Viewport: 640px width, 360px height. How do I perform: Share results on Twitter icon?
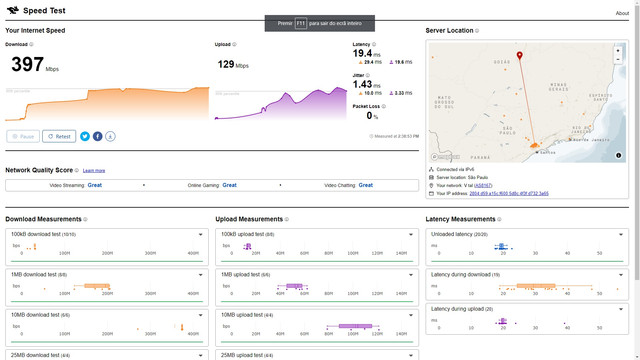tap(85, 136)
